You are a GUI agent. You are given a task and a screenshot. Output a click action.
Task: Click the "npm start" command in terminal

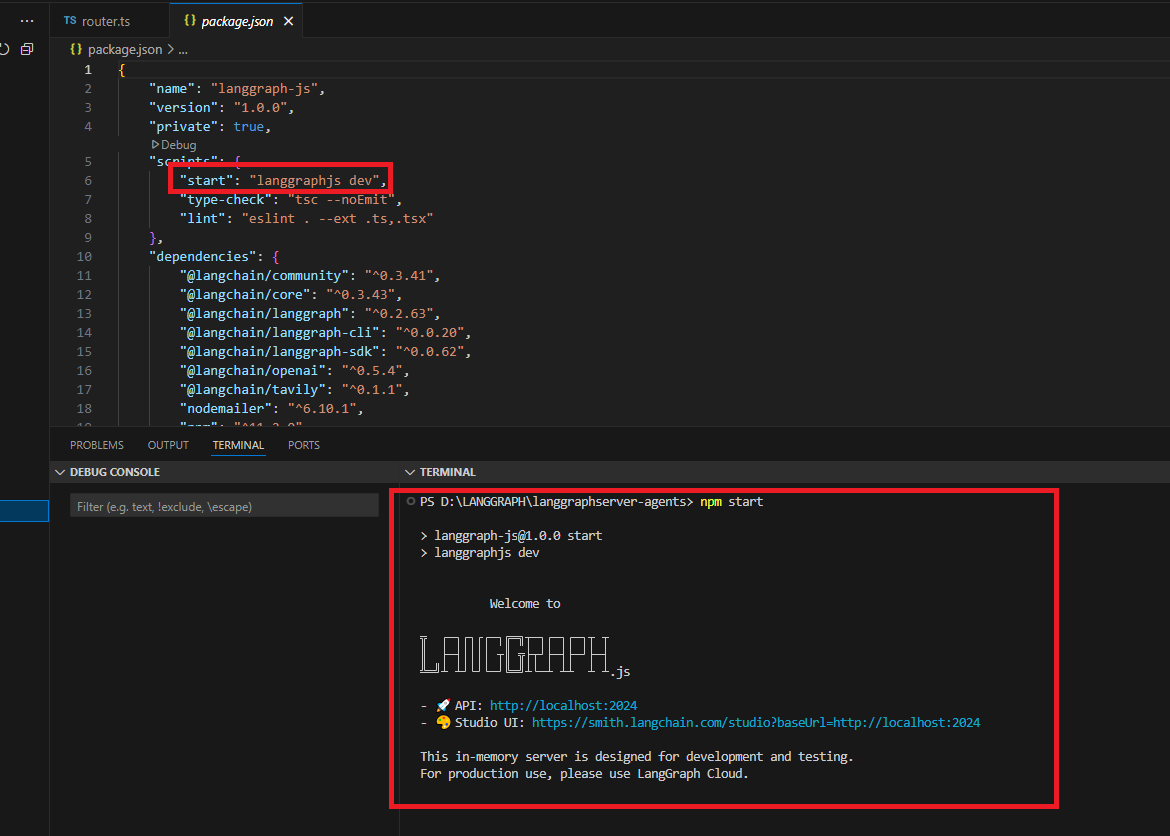tap(731, 502)
